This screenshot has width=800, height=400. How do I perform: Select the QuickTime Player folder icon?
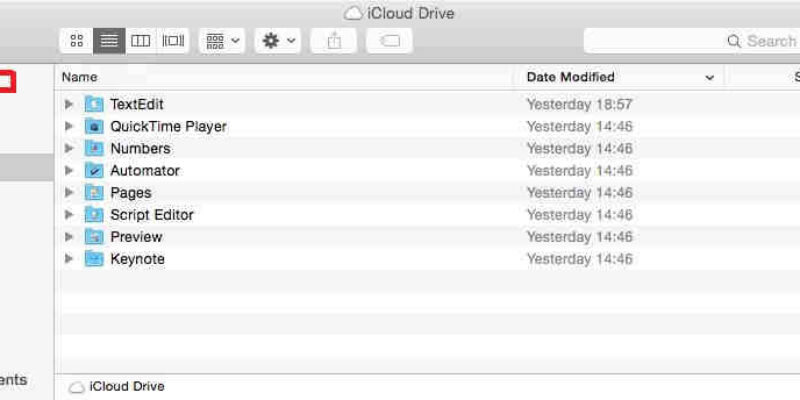pos(94,126)
